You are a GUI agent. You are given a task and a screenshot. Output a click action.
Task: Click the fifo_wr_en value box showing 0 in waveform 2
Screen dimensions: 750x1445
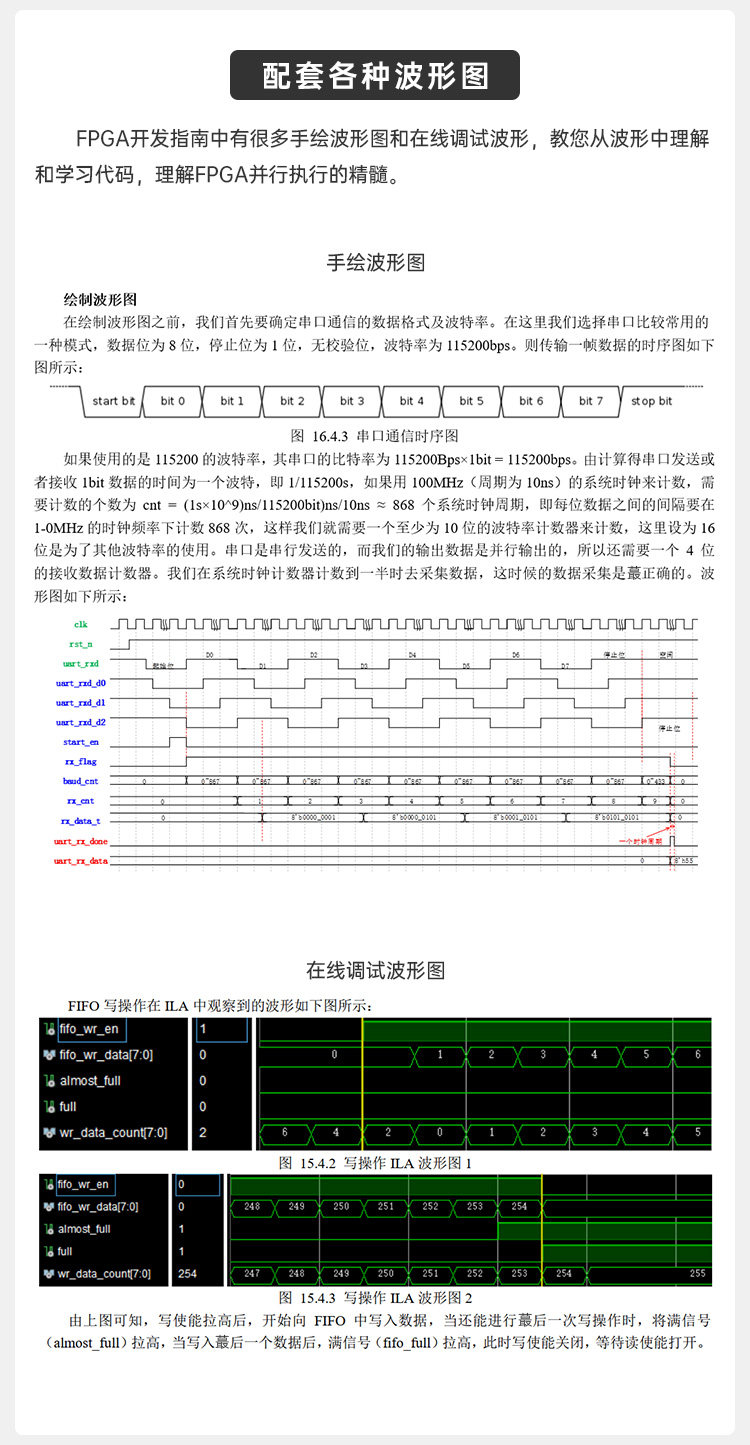click(x=197, y=1185)
